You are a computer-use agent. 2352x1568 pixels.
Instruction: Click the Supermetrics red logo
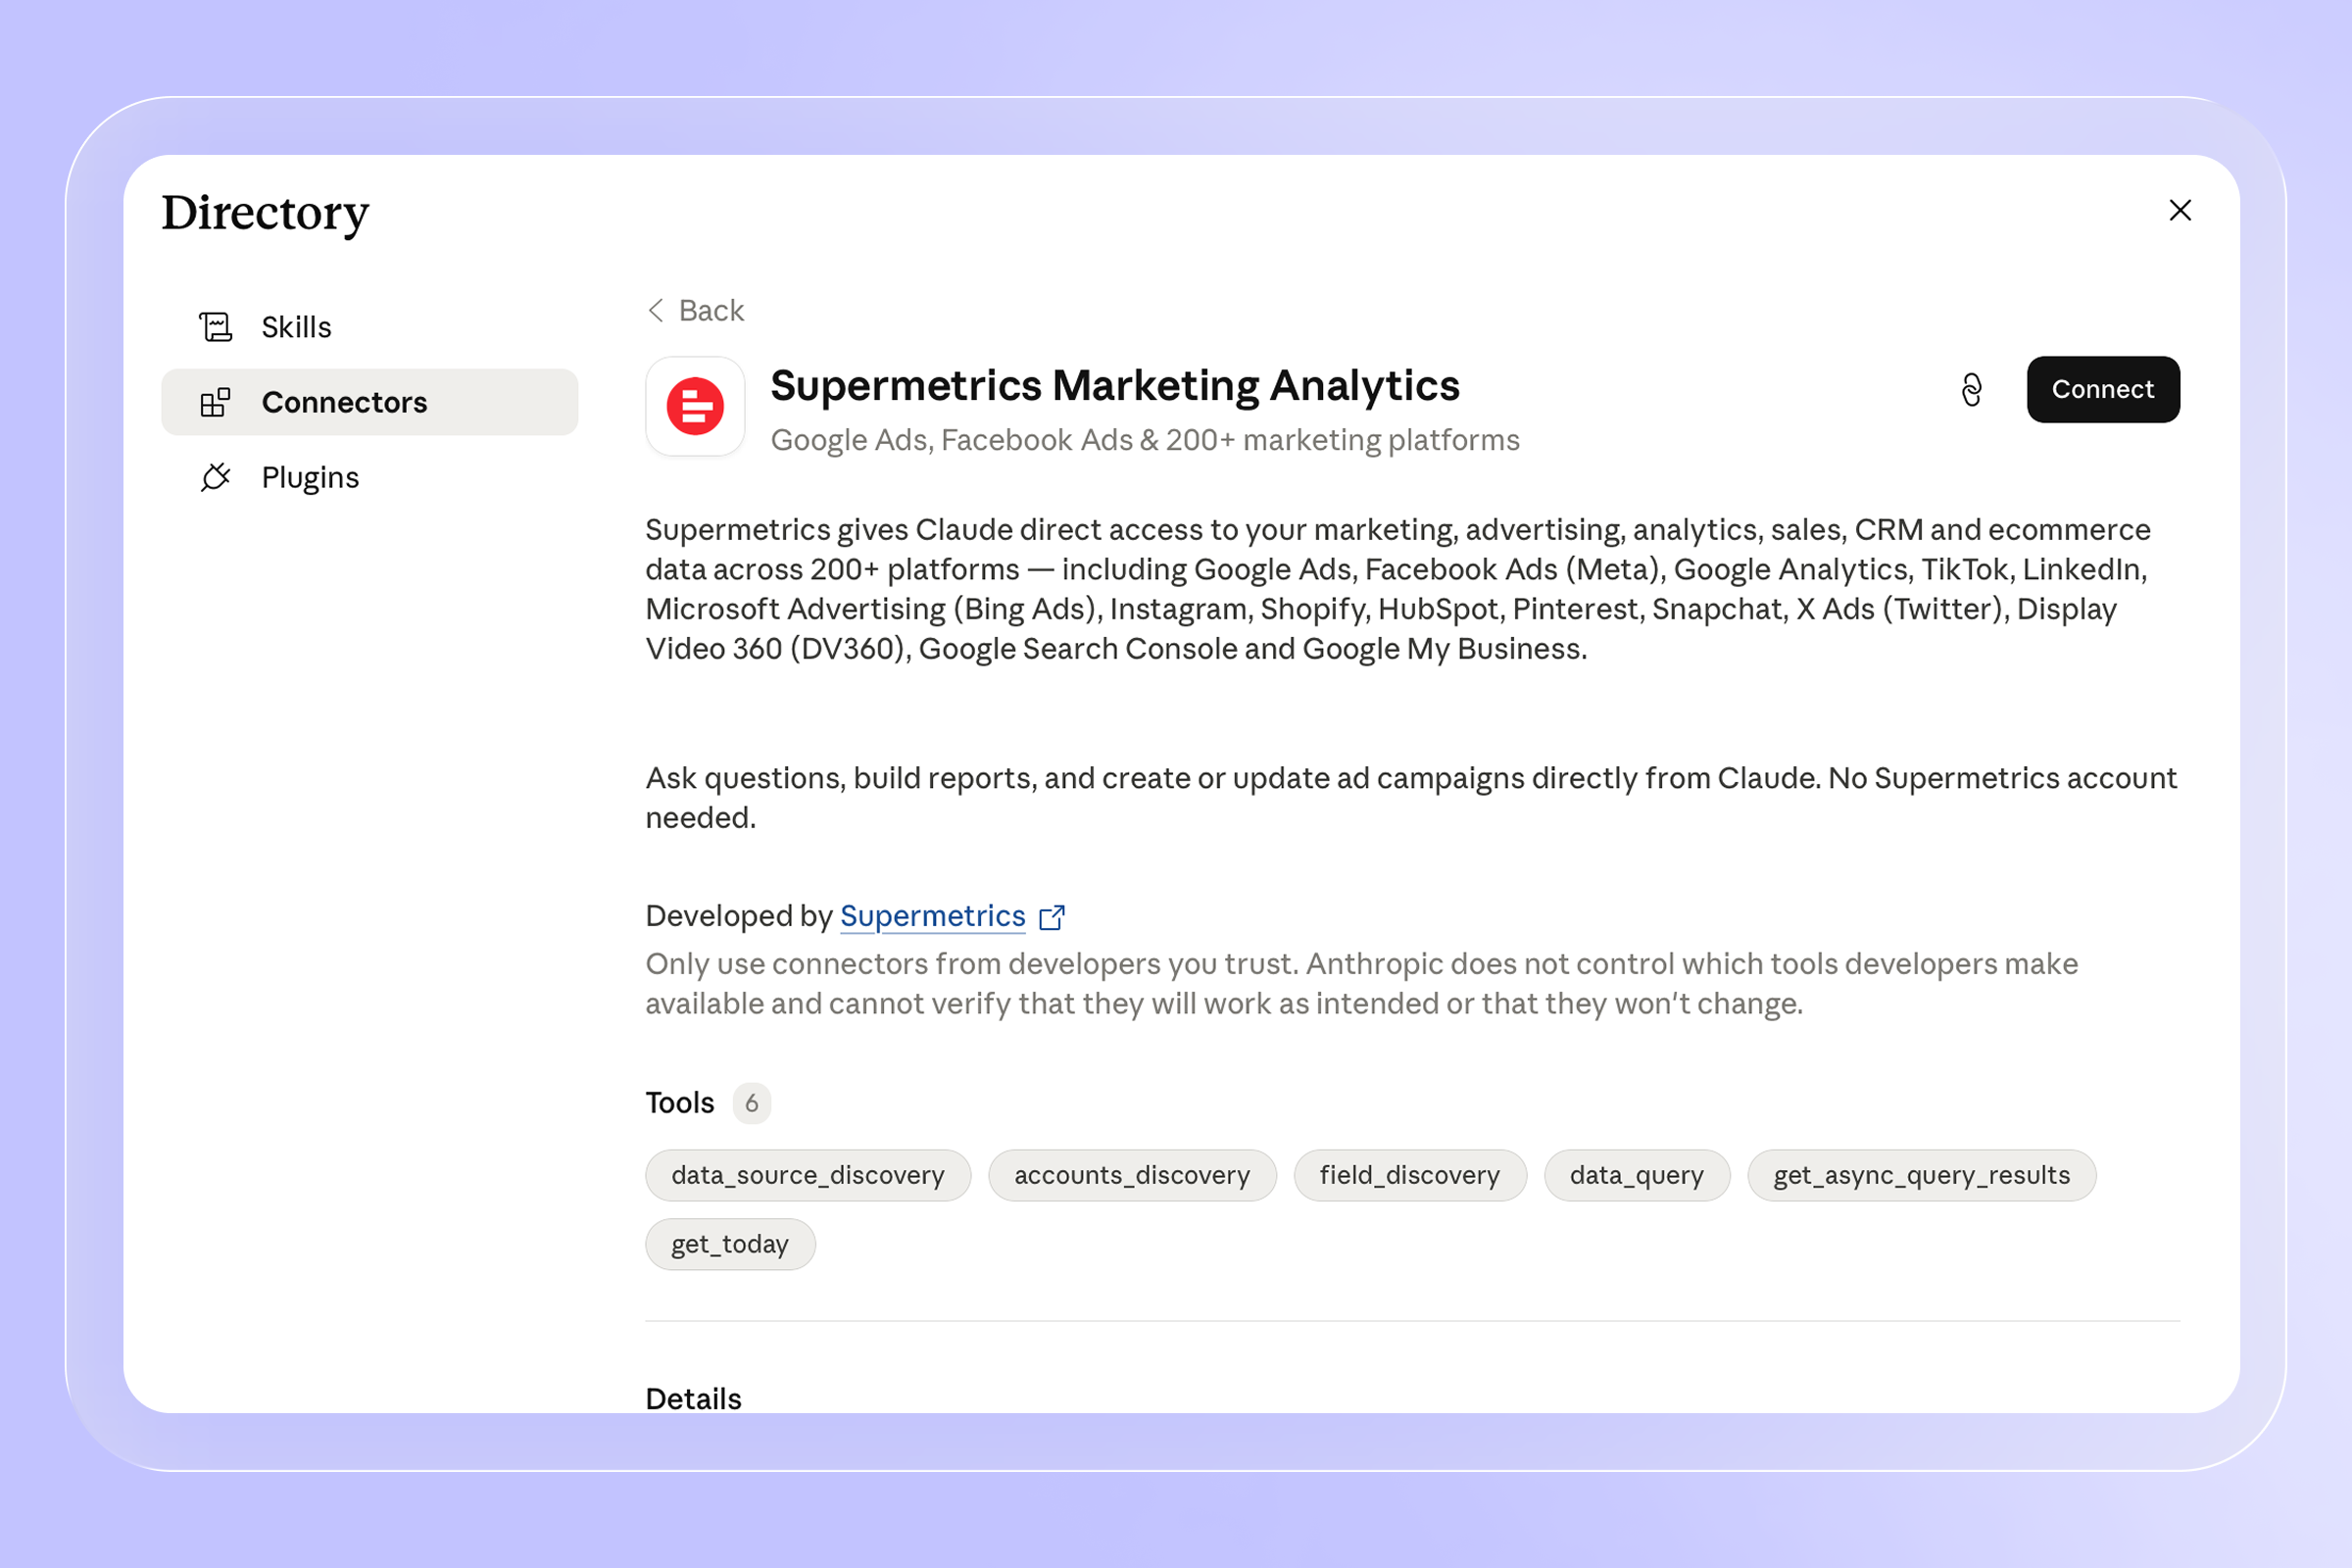click(695, 406)
